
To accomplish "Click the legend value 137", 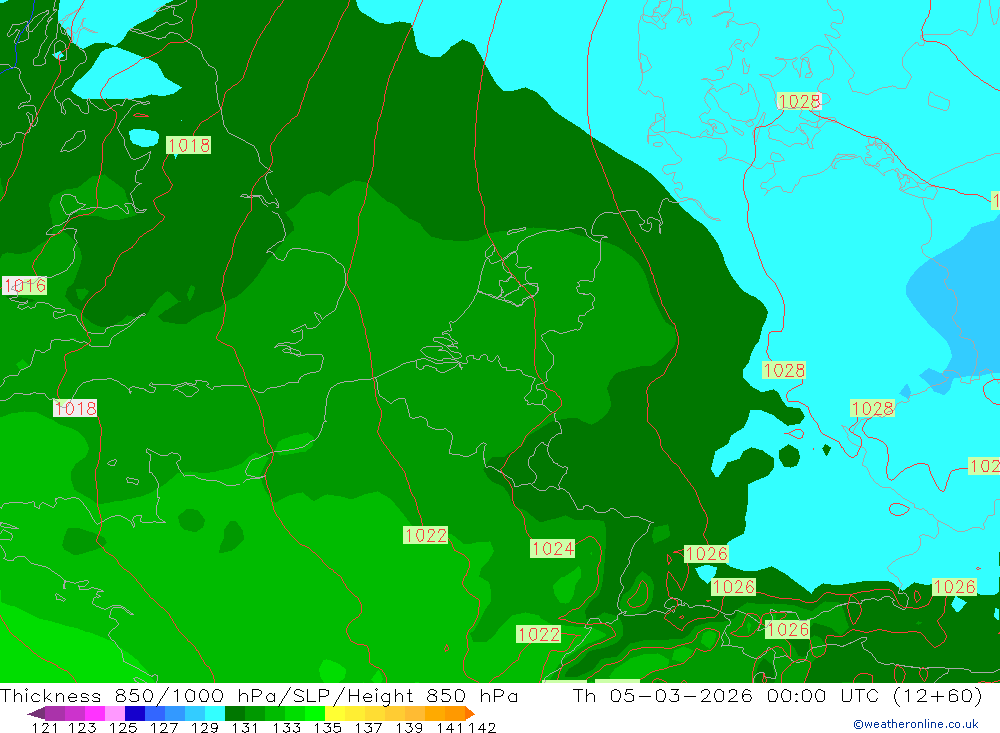I will coord(368,727).
